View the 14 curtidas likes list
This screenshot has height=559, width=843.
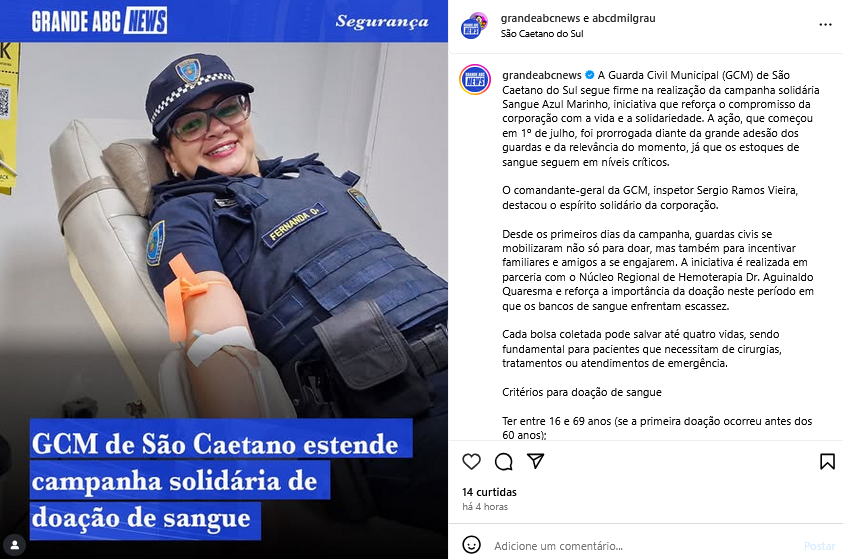(489, 492)
